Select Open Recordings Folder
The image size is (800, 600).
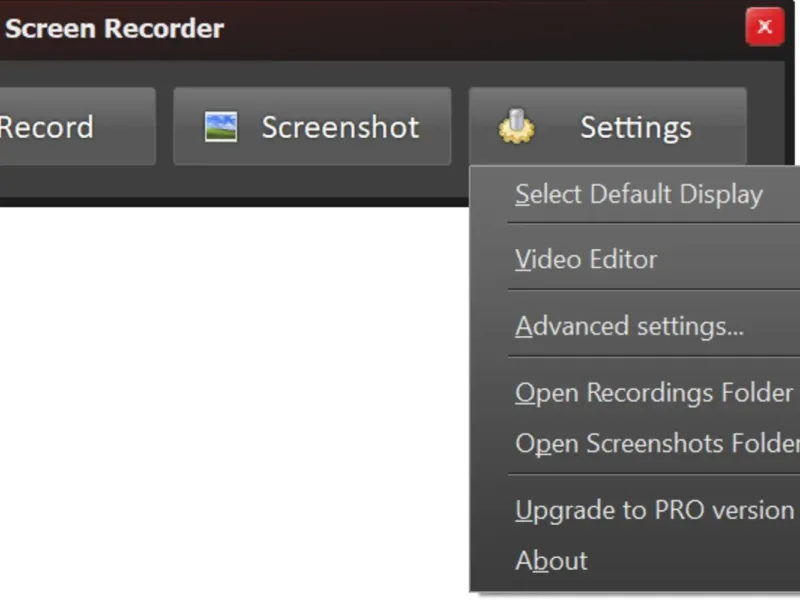[654, 393]
